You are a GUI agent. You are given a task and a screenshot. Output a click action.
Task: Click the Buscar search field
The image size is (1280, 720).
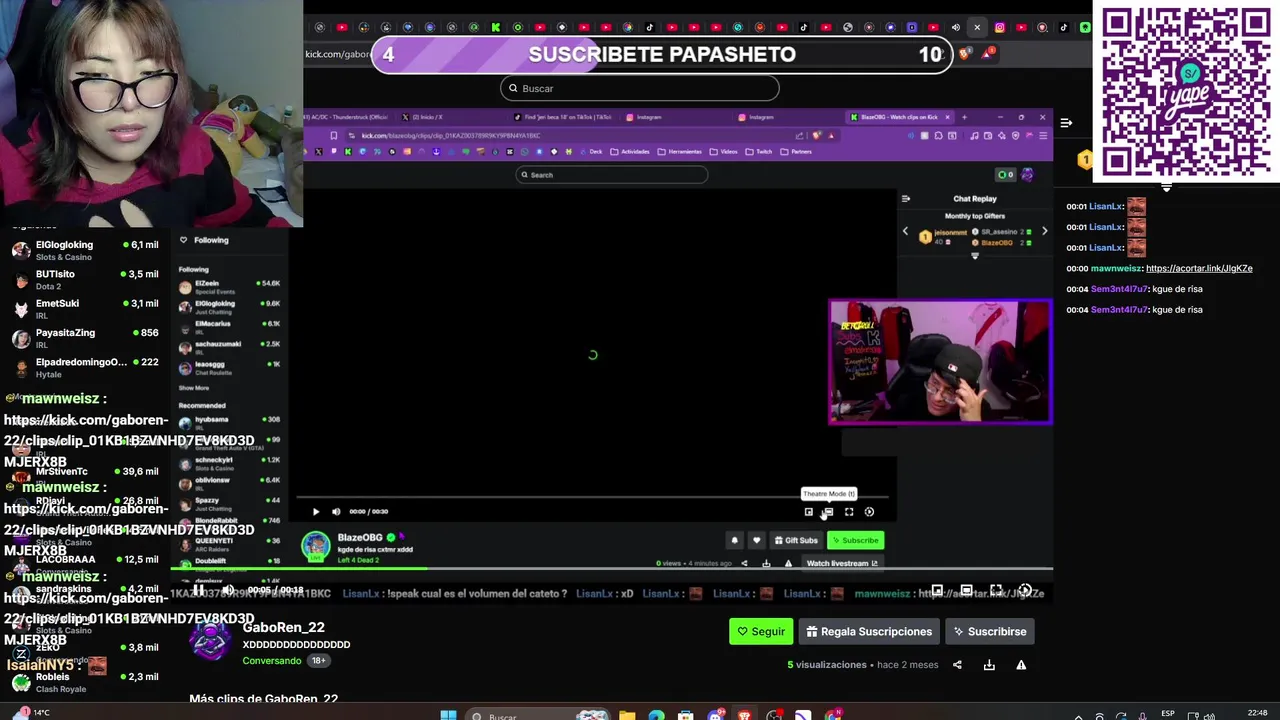pos(640,88)
